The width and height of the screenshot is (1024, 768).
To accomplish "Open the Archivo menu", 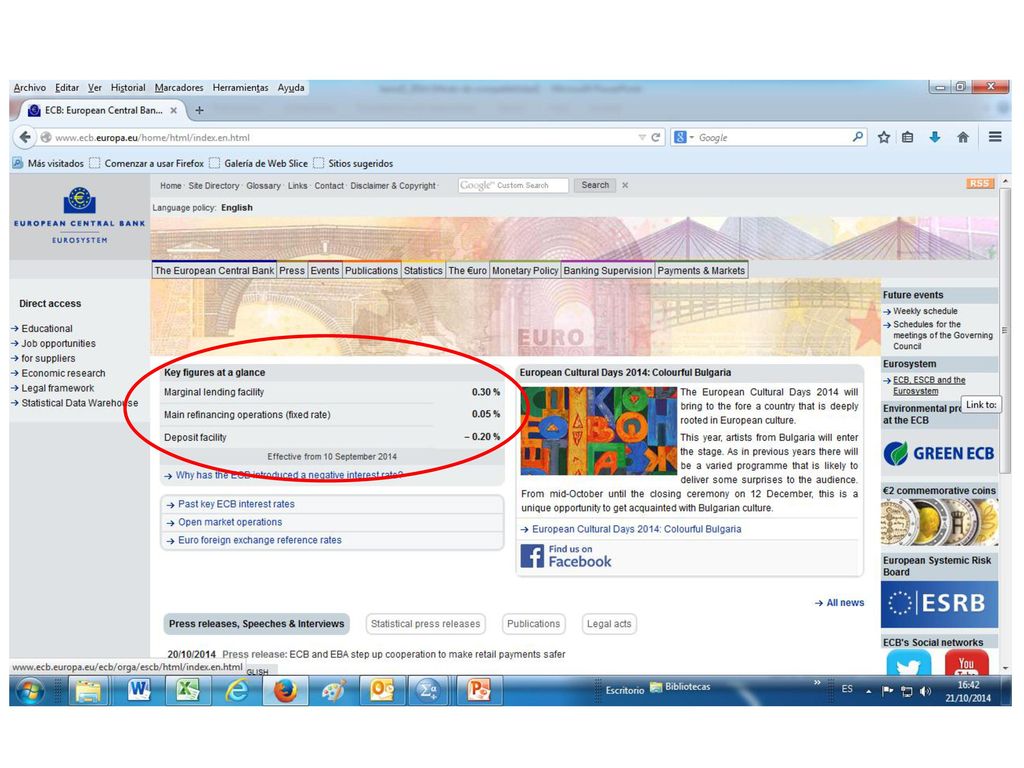I will pyautogui.click(x=30, y=88).
